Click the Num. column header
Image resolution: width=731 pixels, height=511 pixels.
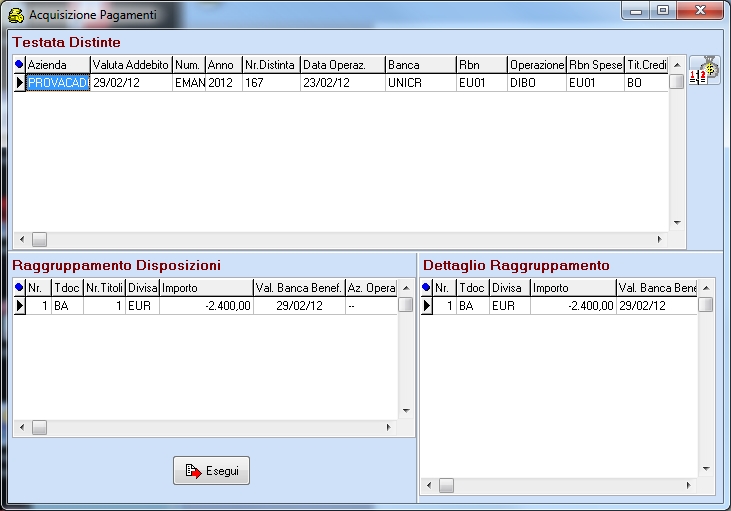click(x=189, y=64)
